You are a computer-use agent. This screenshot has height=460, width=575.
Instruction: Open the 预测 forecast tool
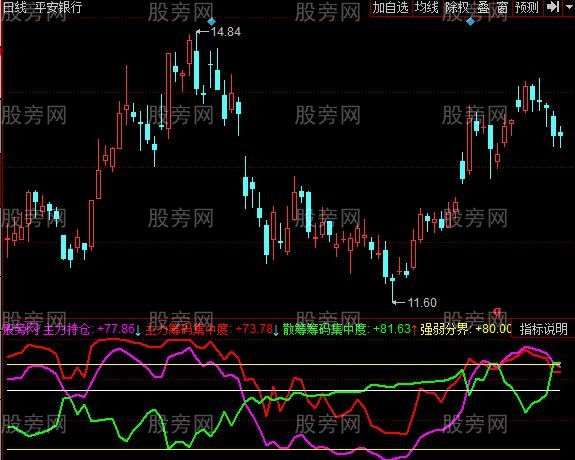coord(527,8)
